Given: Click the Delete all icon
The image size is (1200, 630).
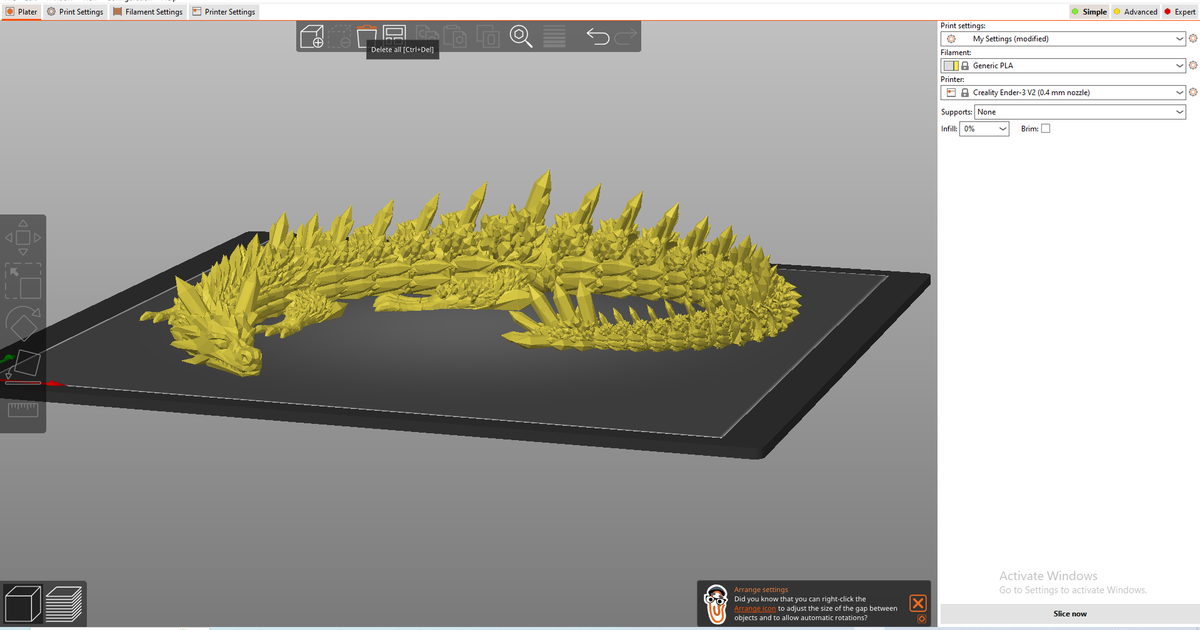Looking at the screenshot, I should coord(367,36).
